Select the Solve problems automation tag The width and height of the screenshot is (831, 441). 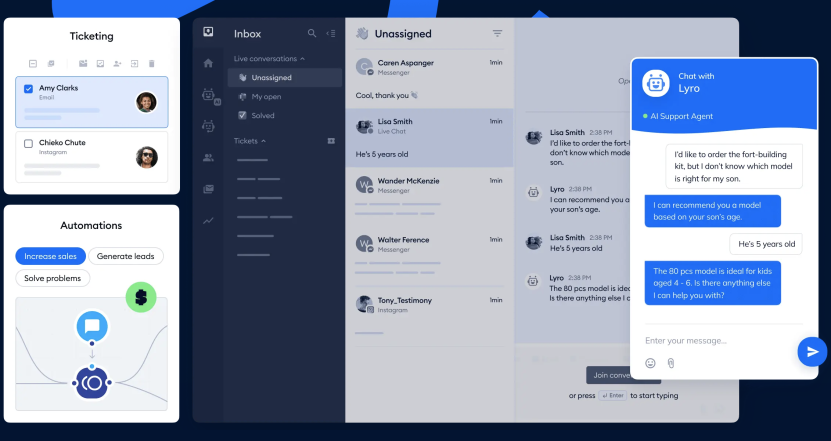52,278
